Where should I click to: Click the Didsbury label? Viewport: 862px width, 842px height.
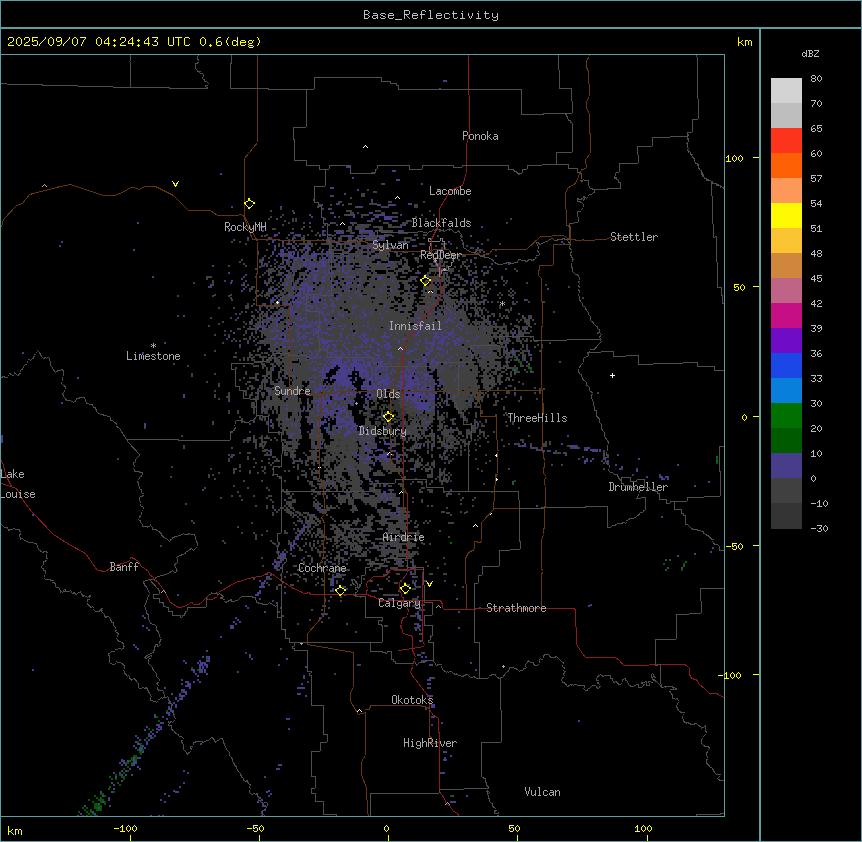[x=383, y=431]
